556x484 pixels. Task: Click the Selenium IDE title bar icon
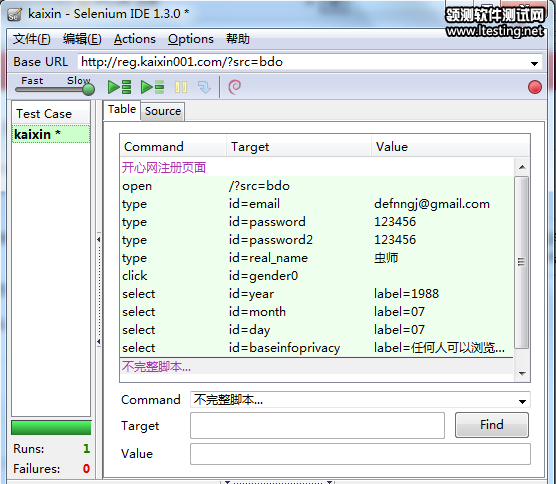tap(15, 14)
